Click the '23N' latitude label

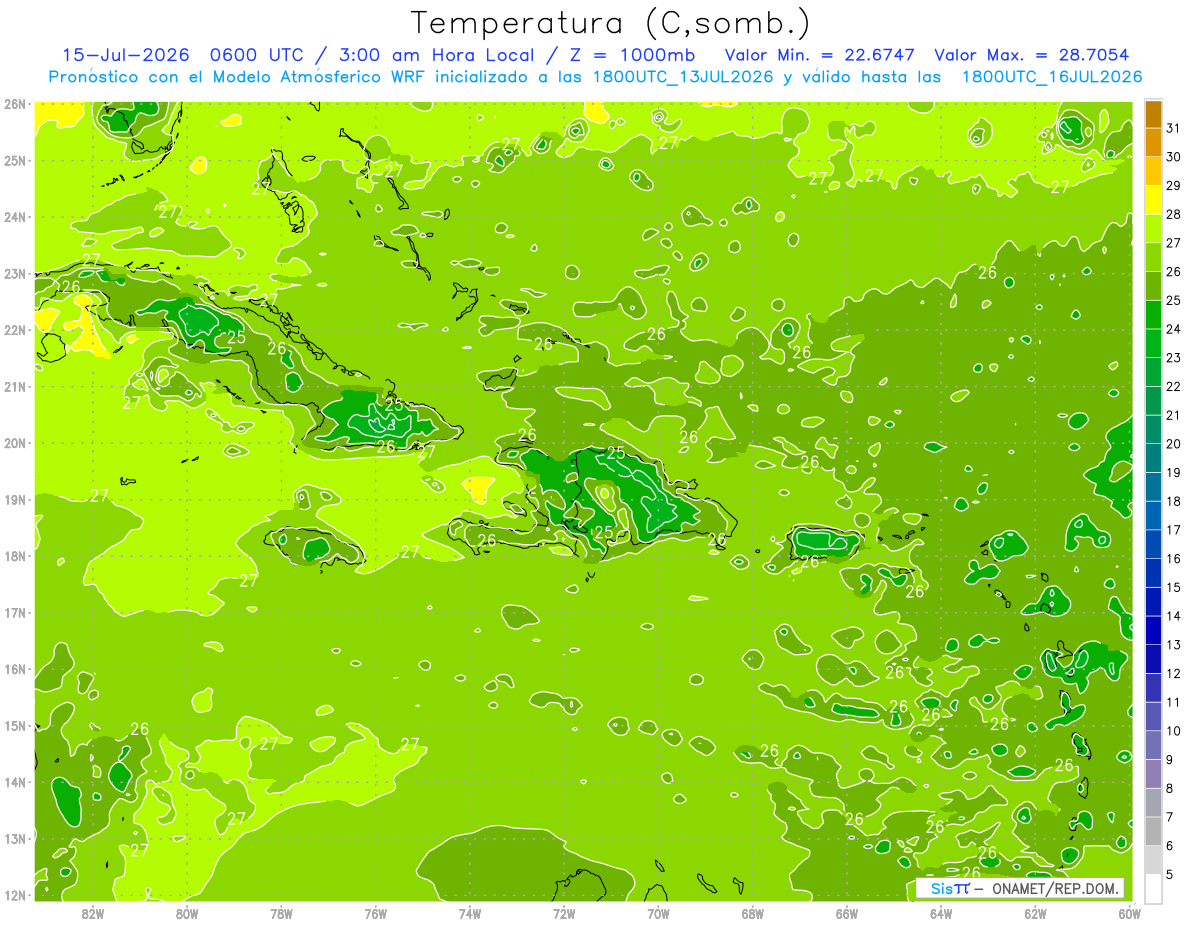tap(15, 273)
